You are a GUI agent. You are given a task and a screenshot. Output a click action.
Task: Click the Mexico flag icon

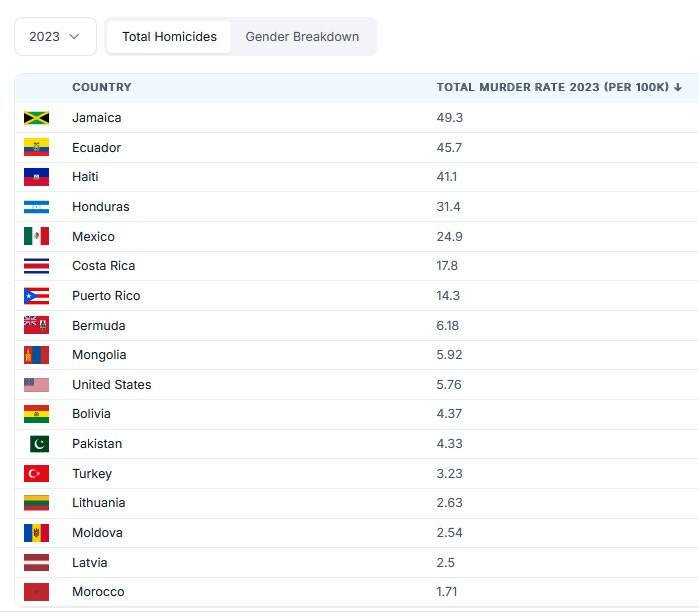pos(37,236)
